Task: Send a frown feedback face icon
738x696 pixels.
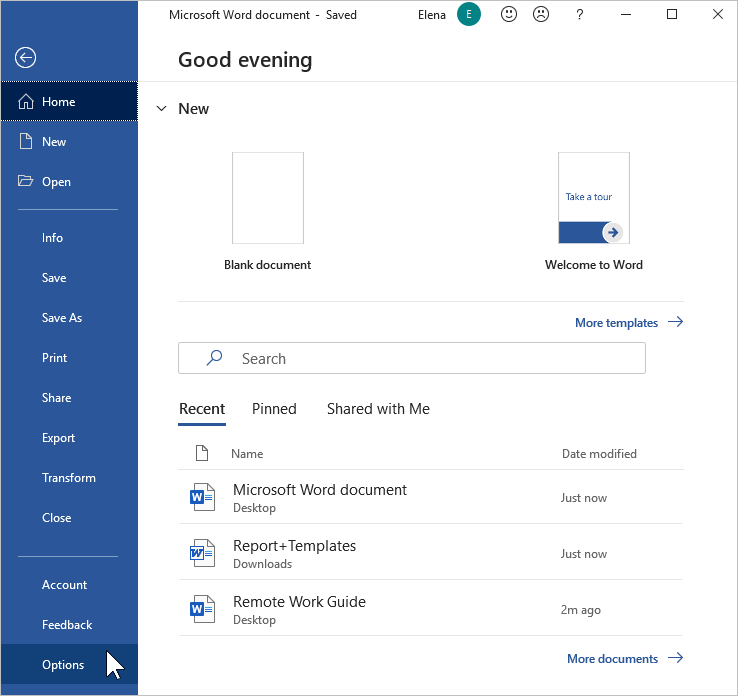Action: [541, 15]
